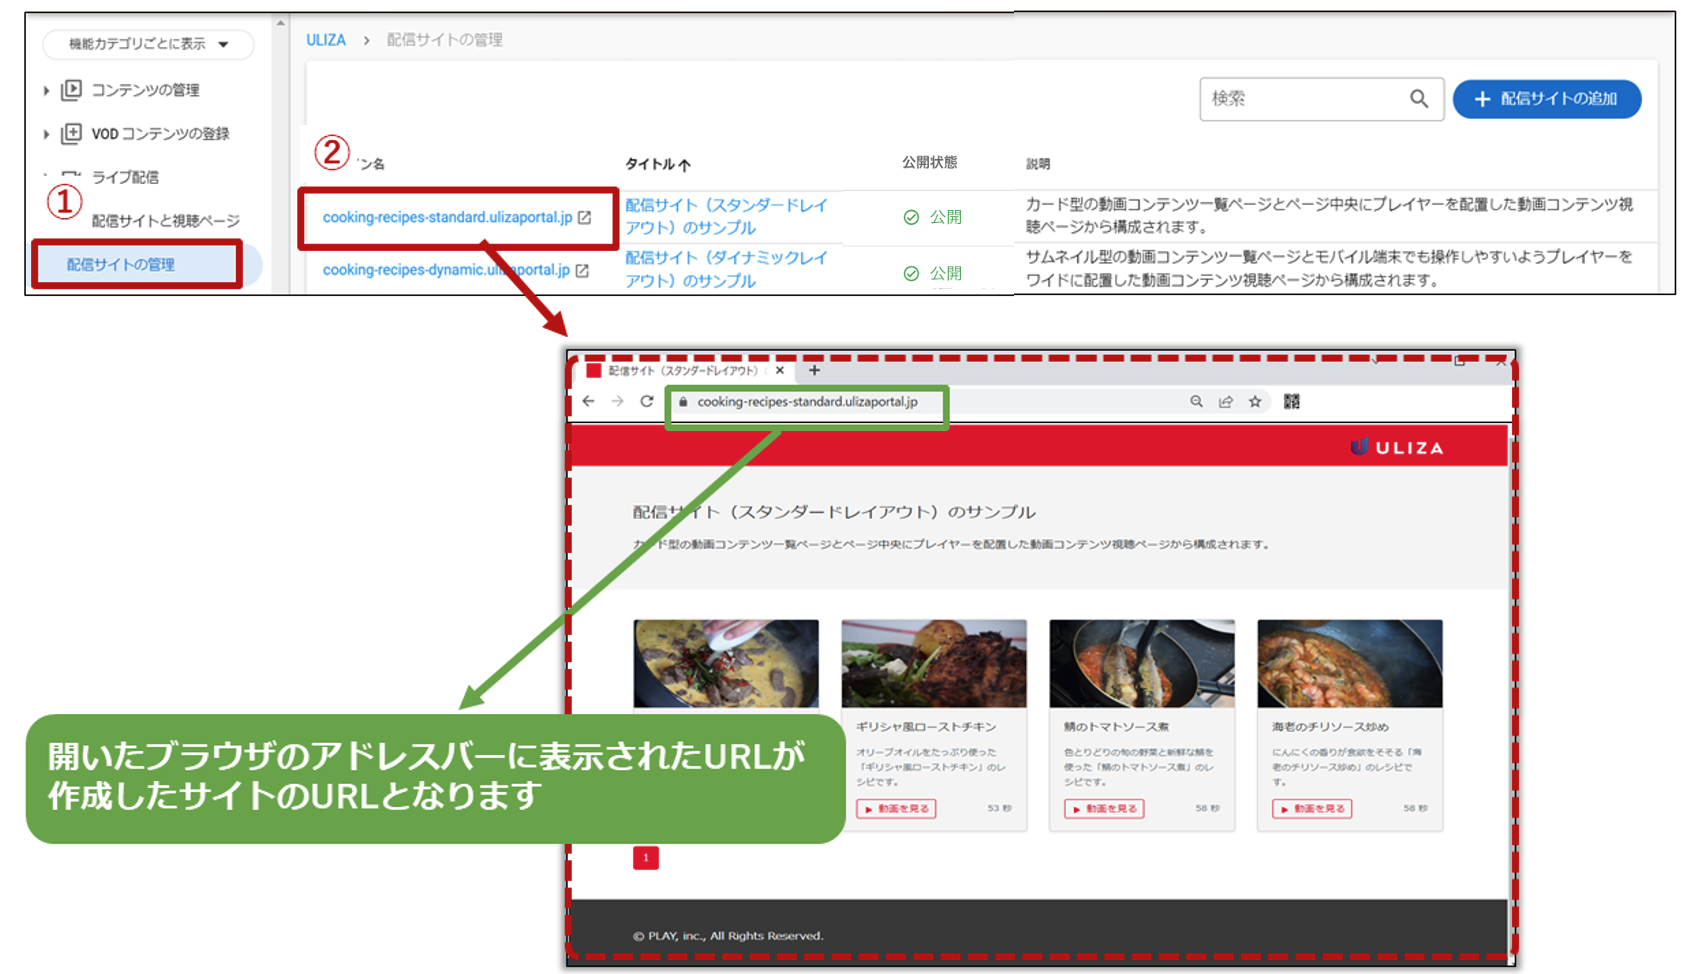Click the 配信サイトの追加 button
Screen dimensions: 1694x974
coord(1546,99)
